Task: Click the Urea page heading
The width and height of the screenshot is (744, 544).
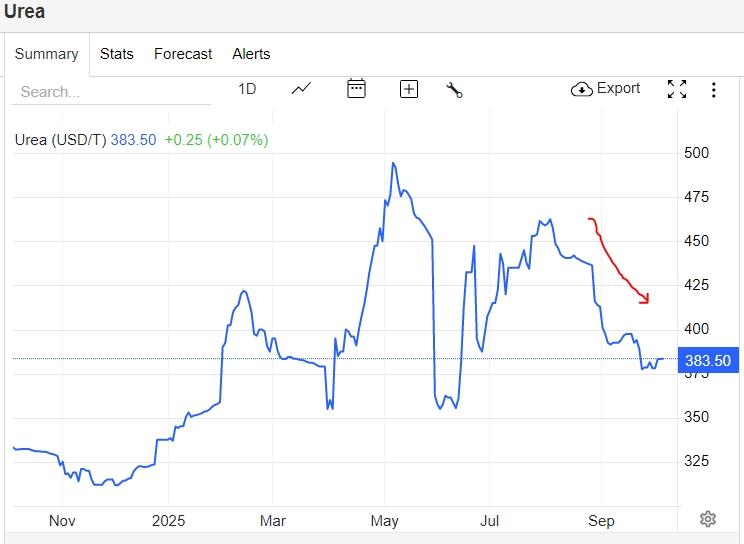Action: pyautogui.click(x=24, y=12)
